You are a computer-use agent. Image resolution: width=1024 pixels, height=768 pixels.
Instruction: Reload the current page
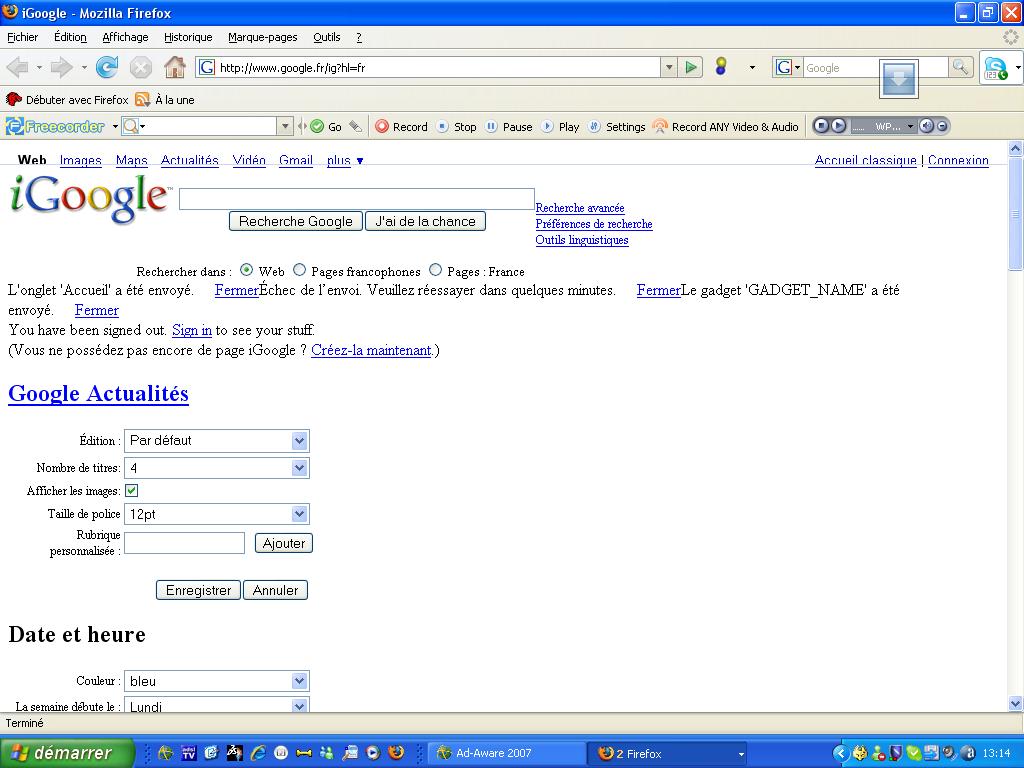(x=106, y=67)
